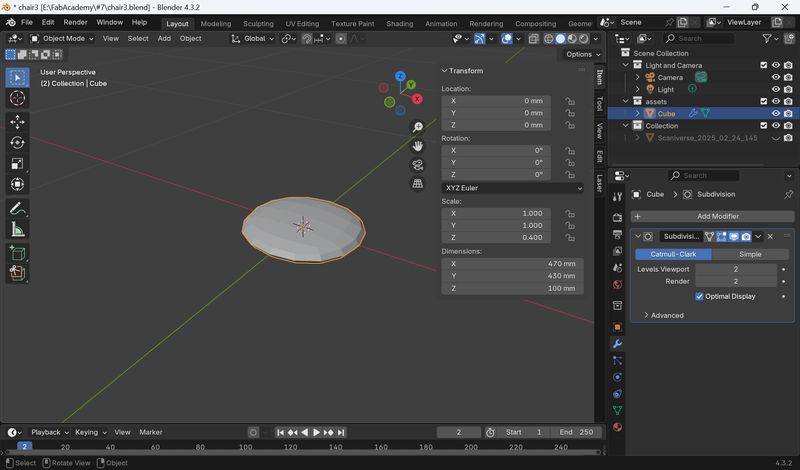This screenshot has height=470, width=800.
Task: Switch to the Modeling workspace tab
Action: pos(215,23)
